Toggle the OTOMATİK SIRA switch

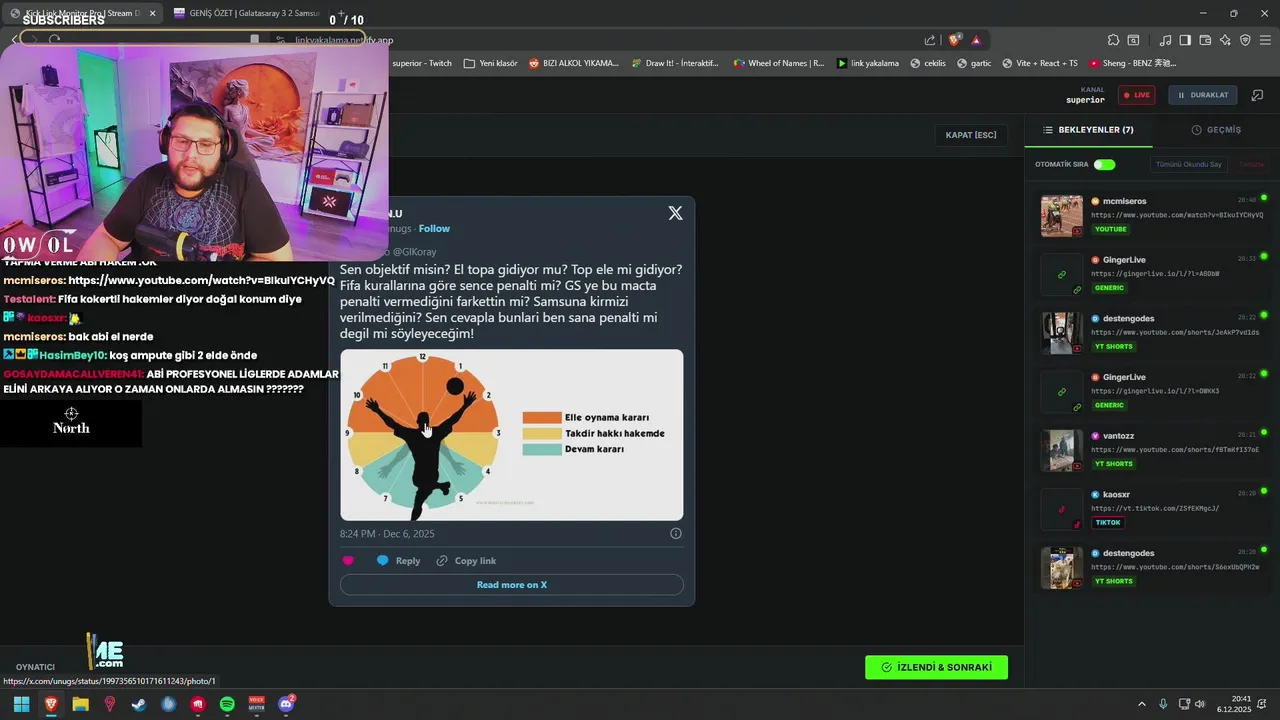[1104, 164]
